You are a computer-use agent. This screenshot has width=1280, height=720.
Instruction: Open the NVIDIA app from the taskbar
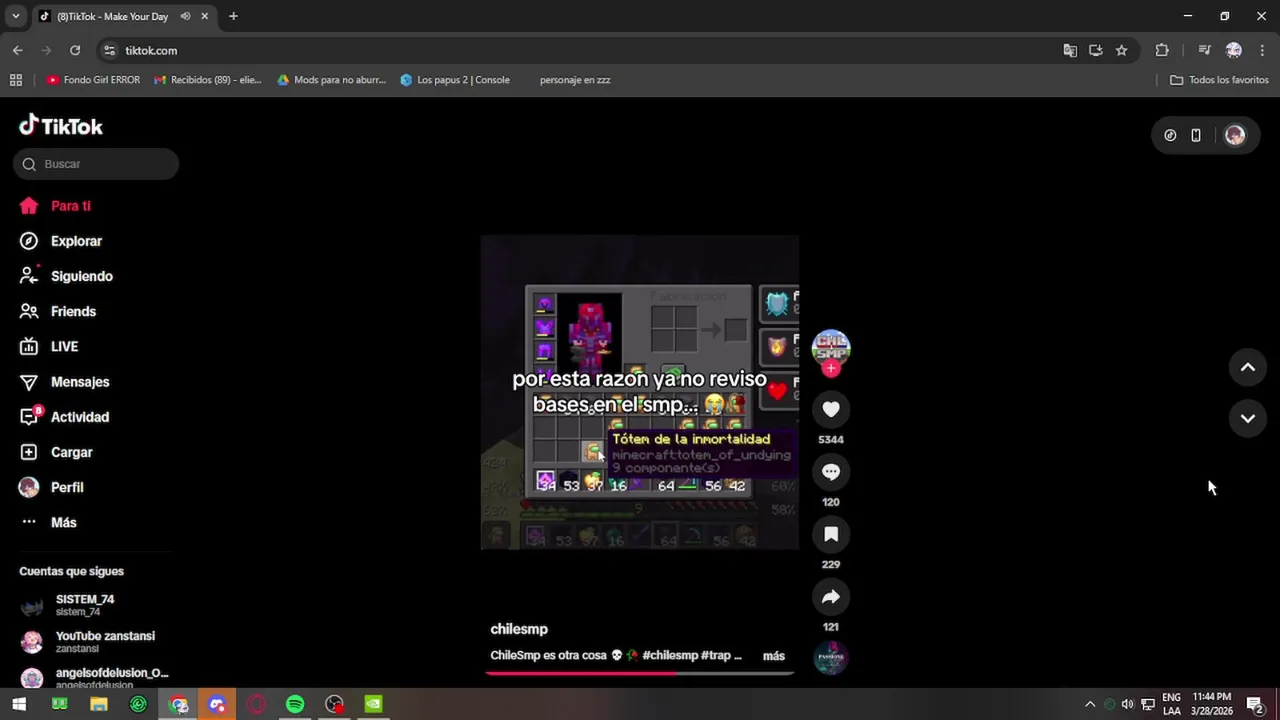pyautogui.click(x=373, y=704)
